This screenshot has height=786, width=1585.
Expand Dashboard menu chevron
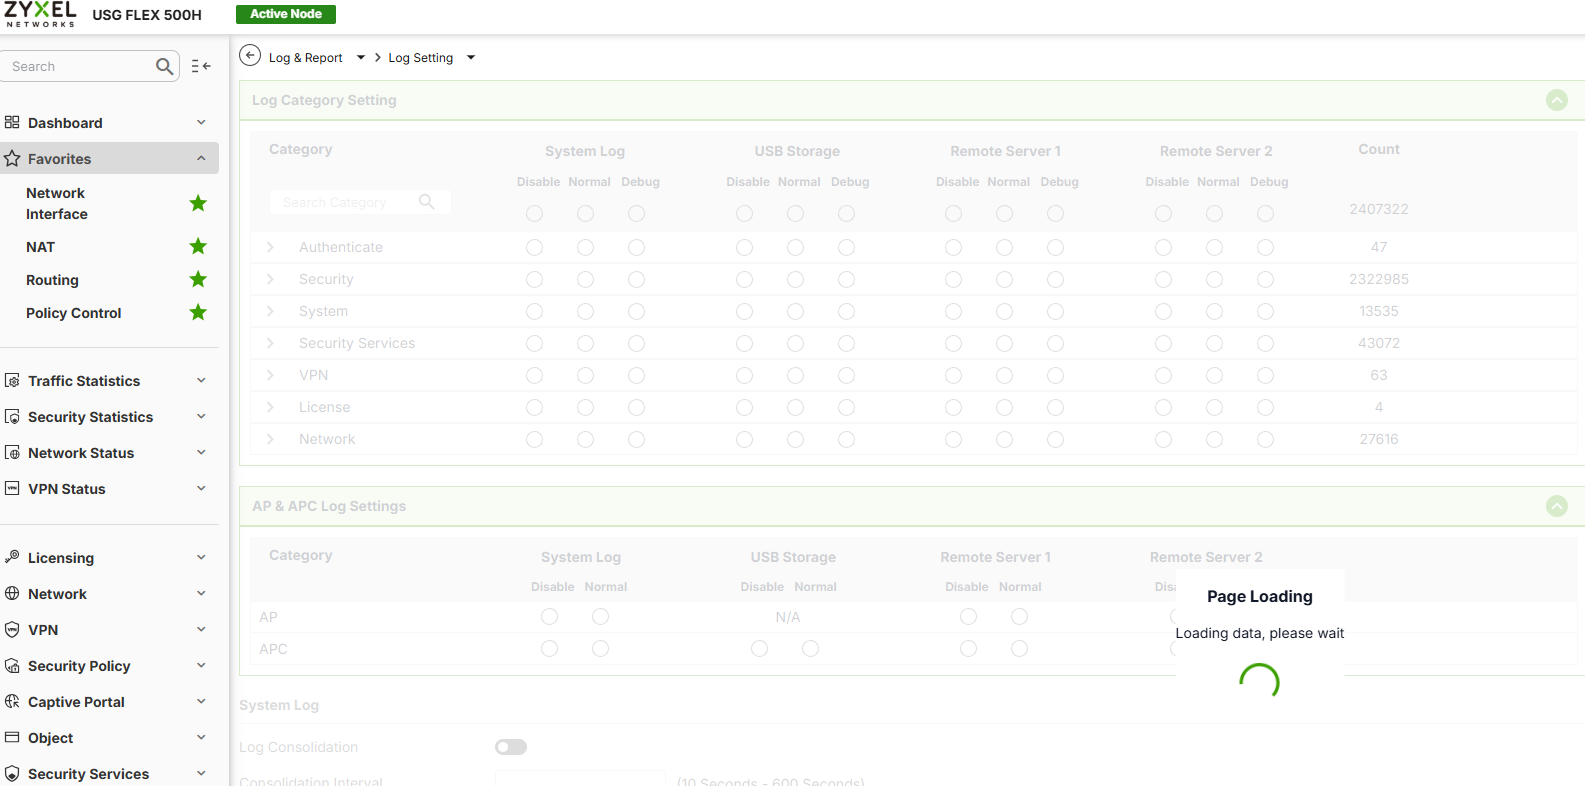coord(201,122)
